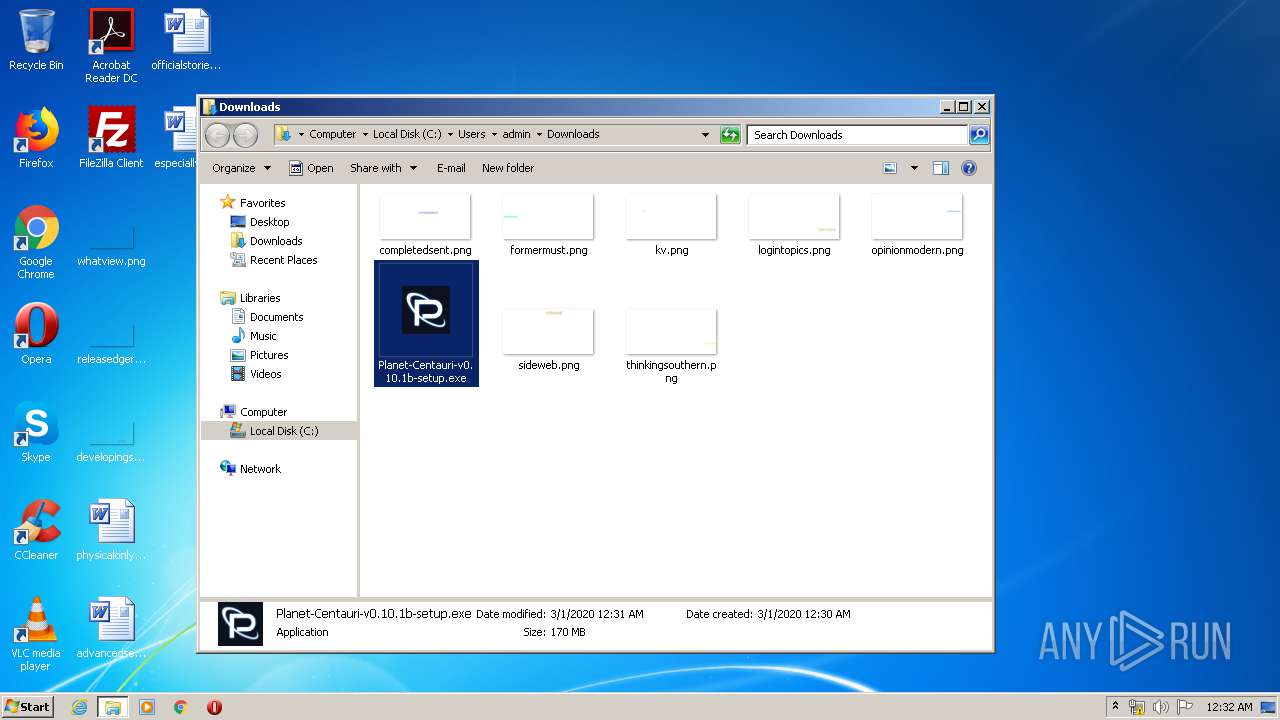Expand the address bar history dropdown
The image size is (1280, 720).
point(705,135)
